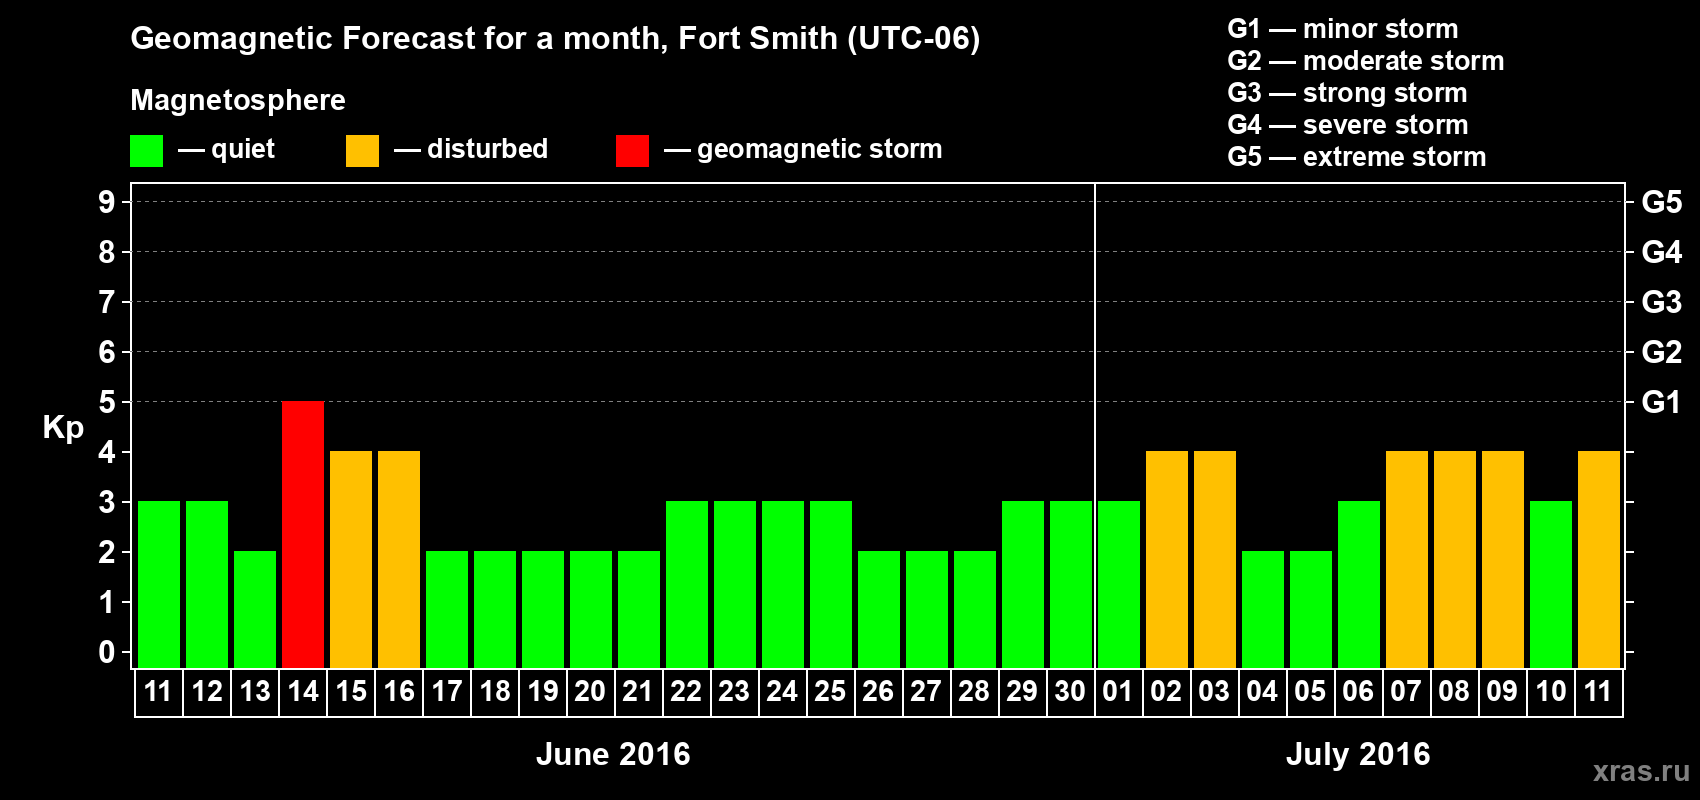Image resolution: width=1700 pixels, height=800 pixels.
Task: Click the 'G4 — severe storm' legend line
Action: click(1348, 125)
